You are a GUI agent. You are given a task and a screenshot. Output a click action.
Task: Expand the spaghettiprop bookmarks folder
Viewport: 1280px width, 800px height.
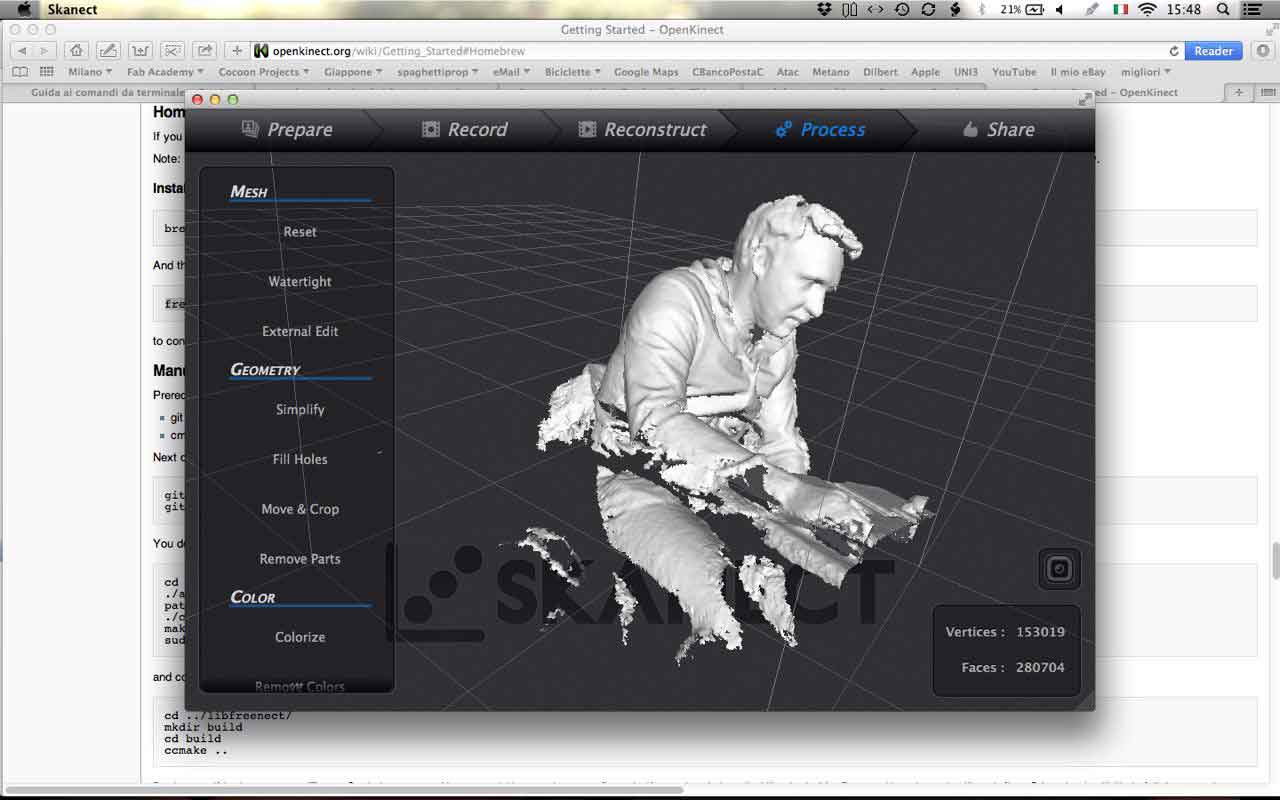[438, 72]
